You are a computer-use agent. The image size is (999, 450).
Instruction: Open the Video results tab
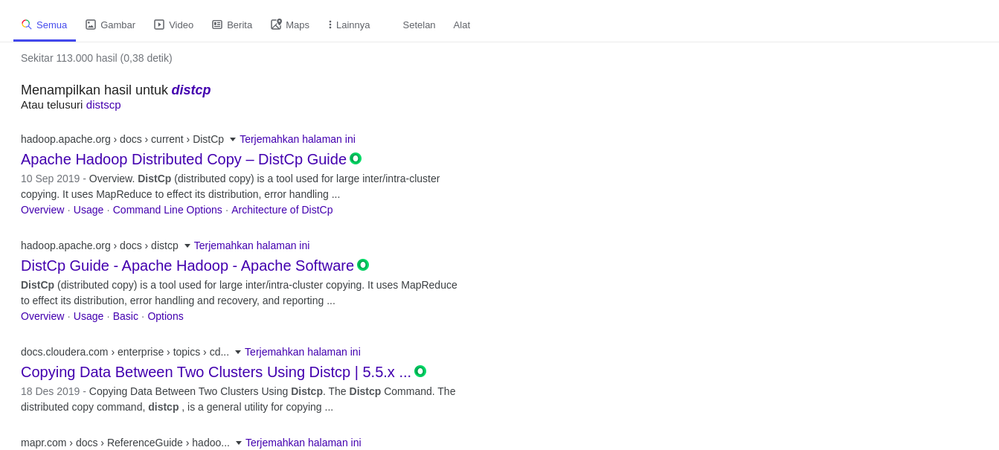(173, 25)
